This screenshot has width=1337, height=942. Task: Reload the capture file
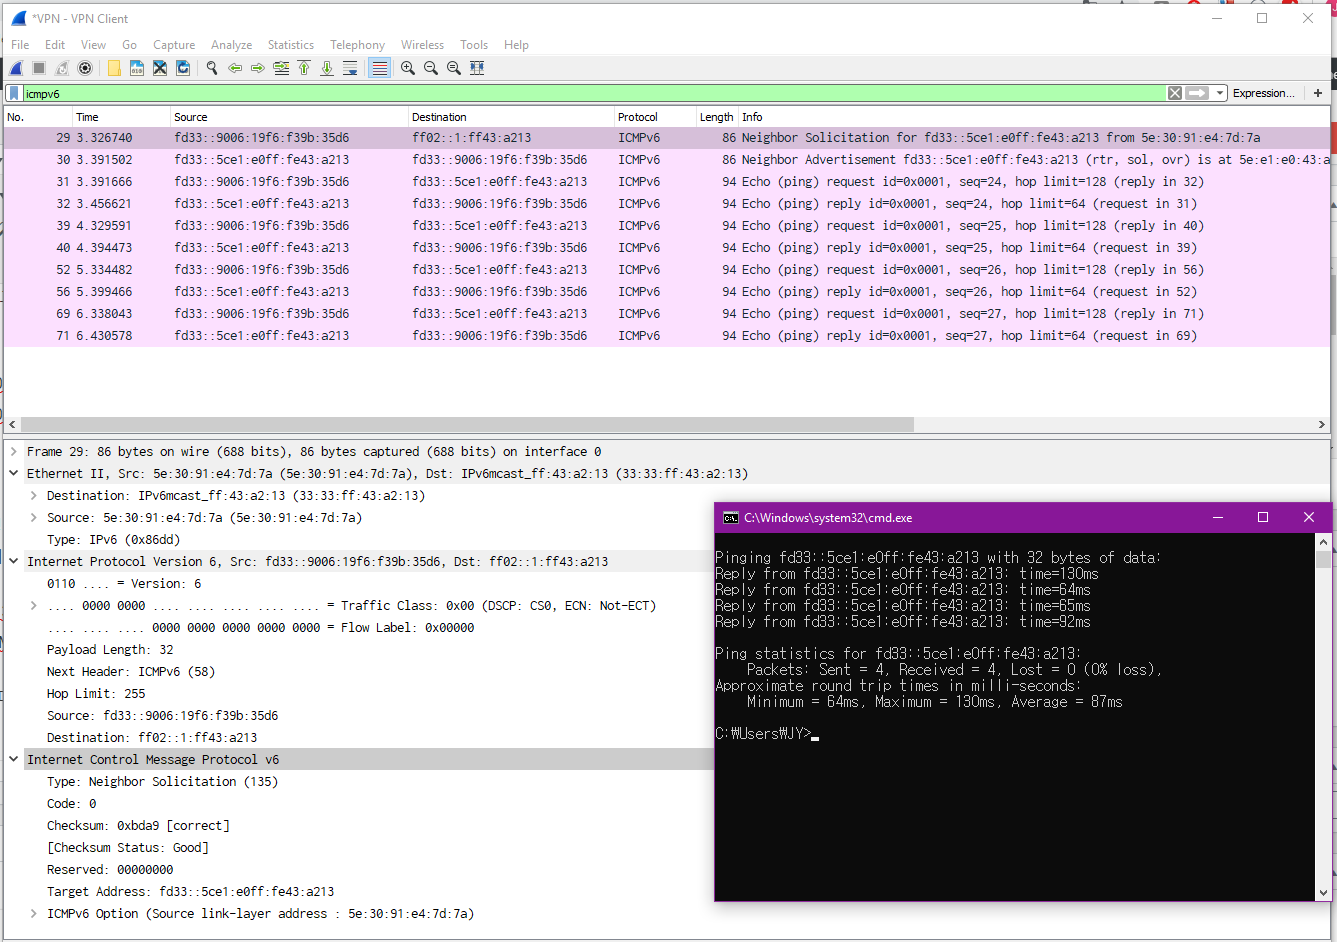pyautogui.click(x=183, y=68)
